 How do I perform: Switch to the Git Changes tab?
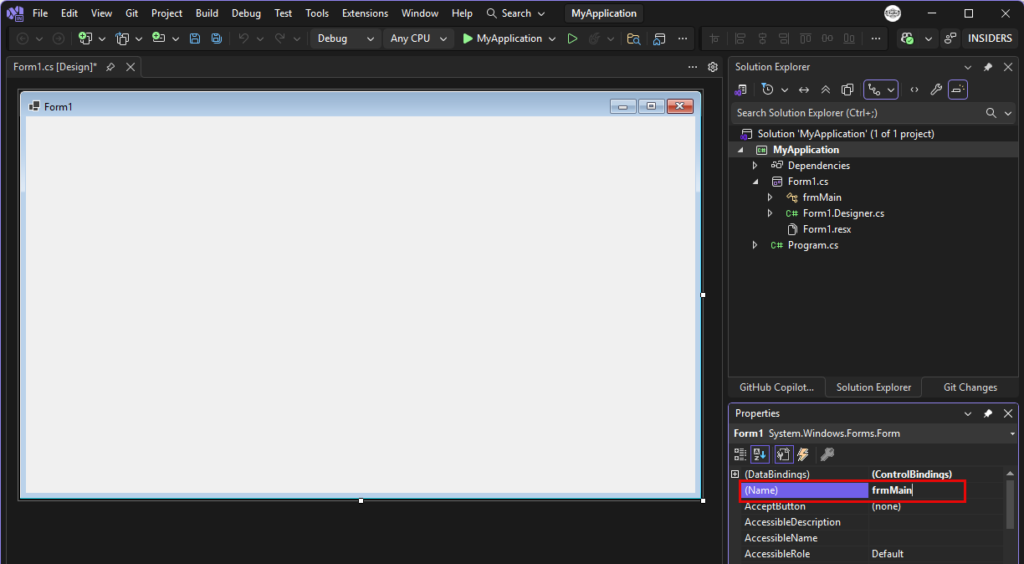click(970, 387)
